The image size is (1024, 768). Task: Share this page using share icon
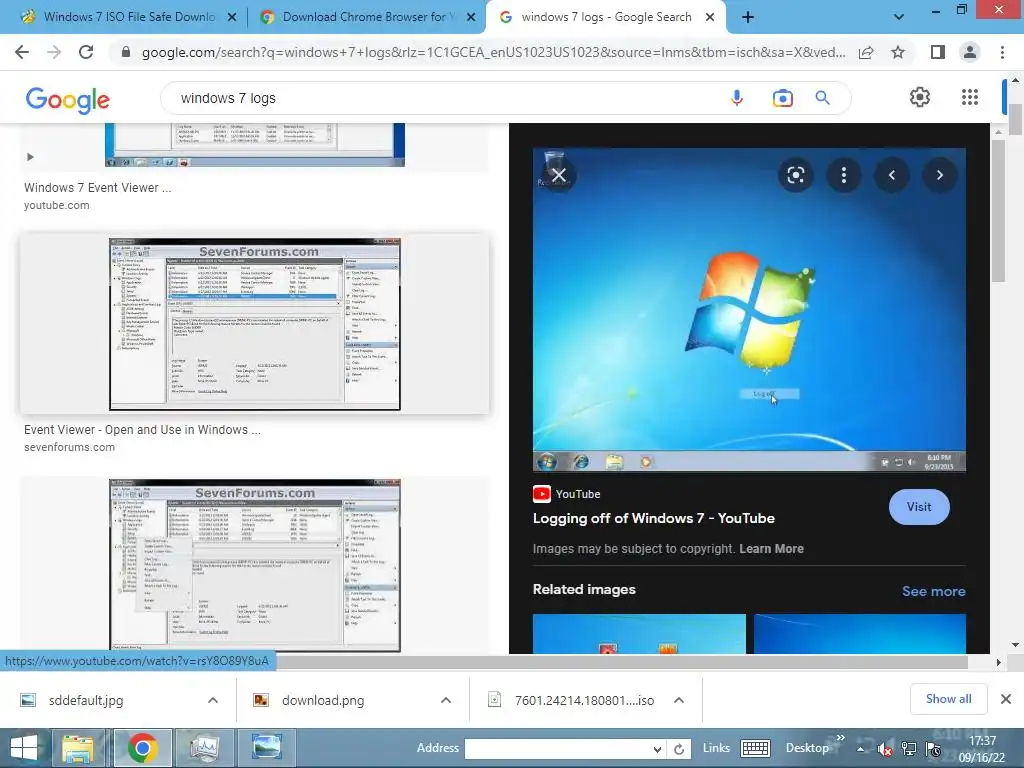coord(866,52)
